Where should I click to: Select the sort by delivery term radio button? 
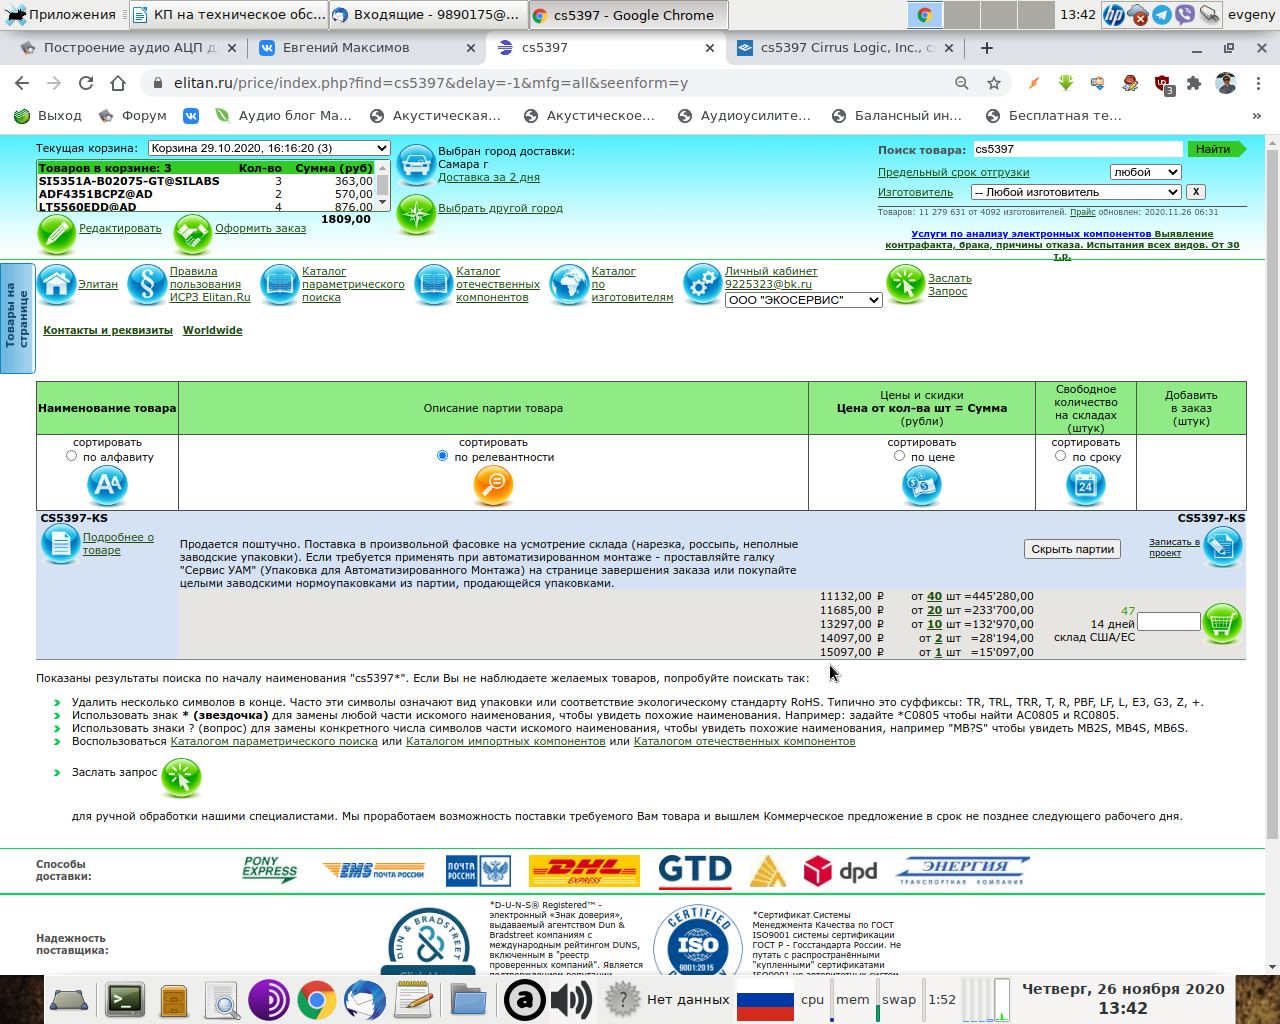(x=1060, y=456)
